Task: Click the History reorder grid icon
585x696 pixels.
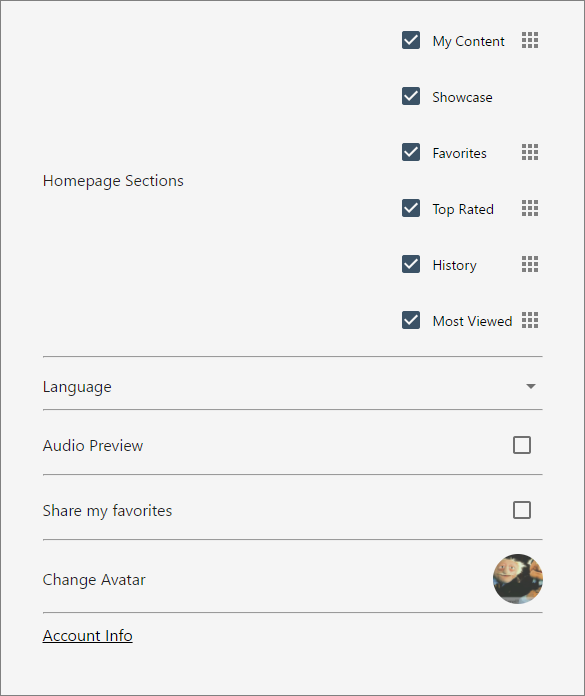Action: click(x=530, y=264)
